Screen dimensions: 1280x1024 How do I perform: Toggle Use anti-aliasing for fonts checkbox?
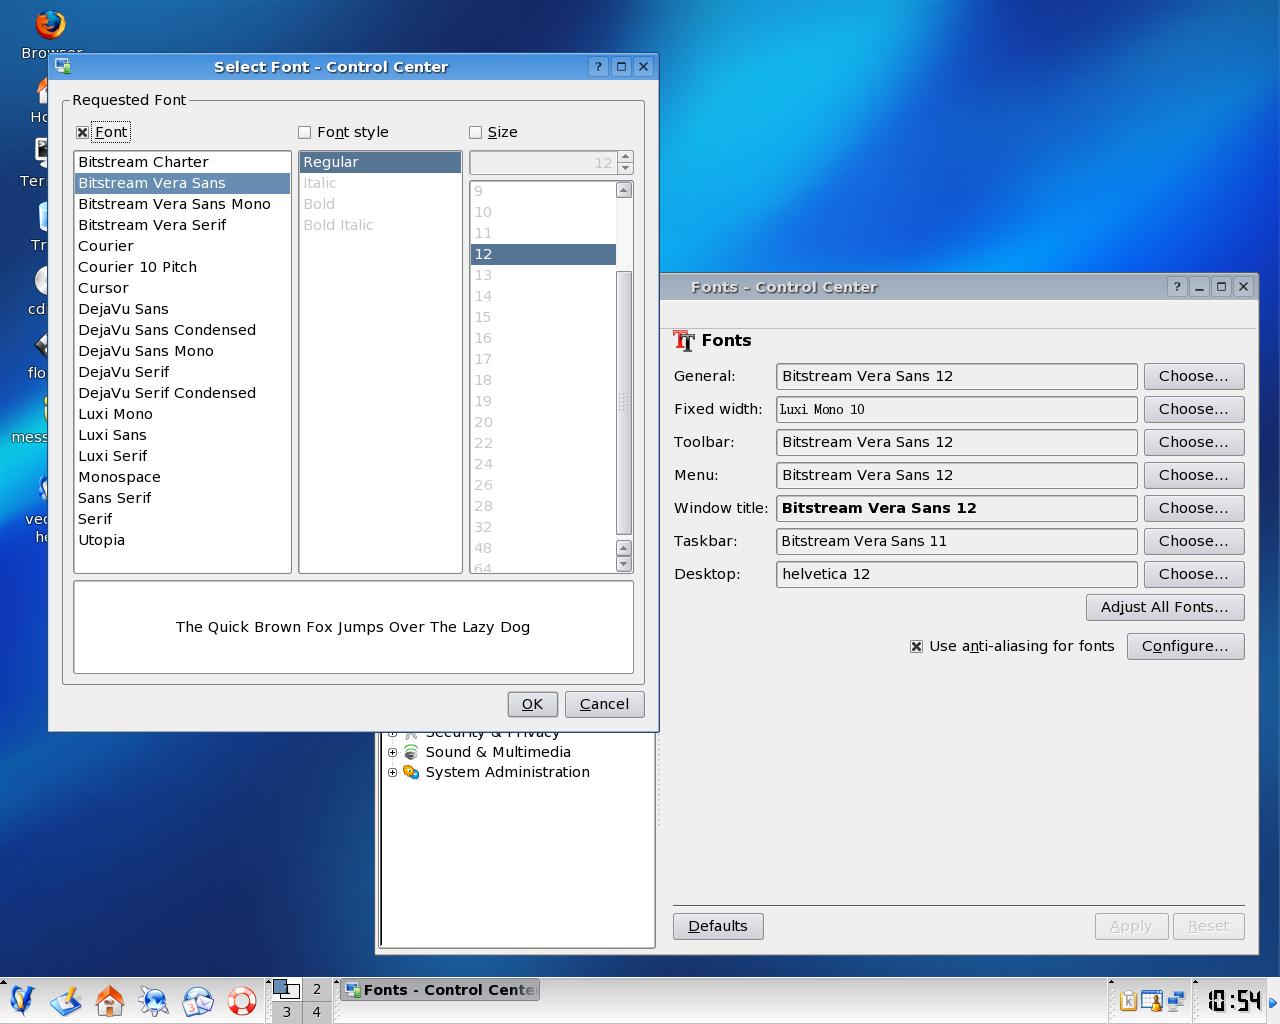916,646
